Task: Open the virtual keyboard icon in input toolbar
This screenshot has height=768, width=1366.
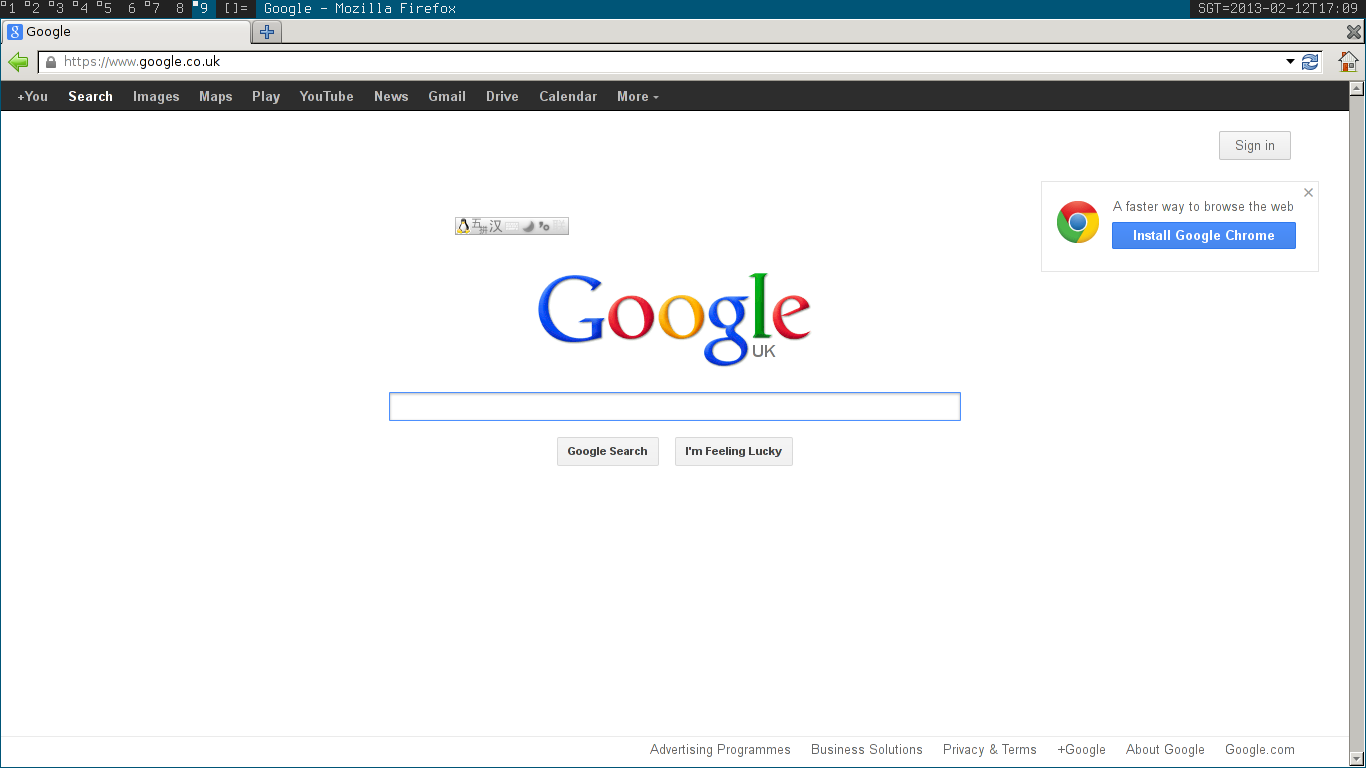Action: [512, 227]
